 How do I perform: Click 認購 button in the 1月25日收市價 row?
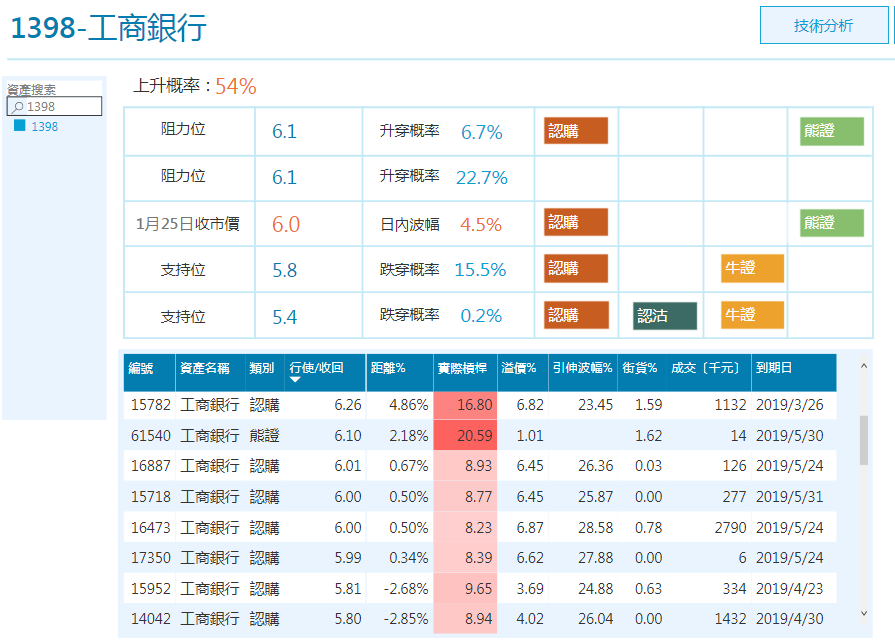(575, 222)
